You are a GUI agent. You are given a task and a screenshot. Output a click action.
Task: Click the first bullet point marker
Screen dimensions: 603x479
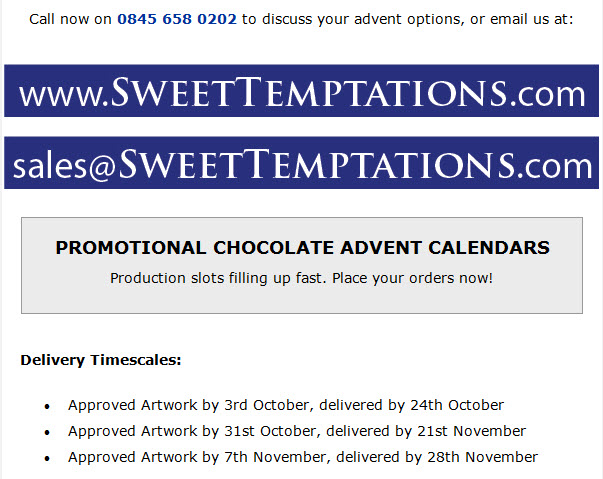coord(47,407)
